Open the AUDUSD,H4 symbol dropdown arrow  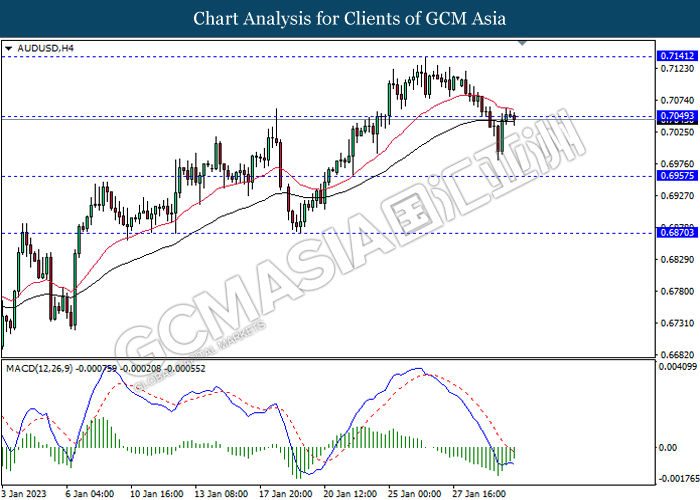click(8, 48)
